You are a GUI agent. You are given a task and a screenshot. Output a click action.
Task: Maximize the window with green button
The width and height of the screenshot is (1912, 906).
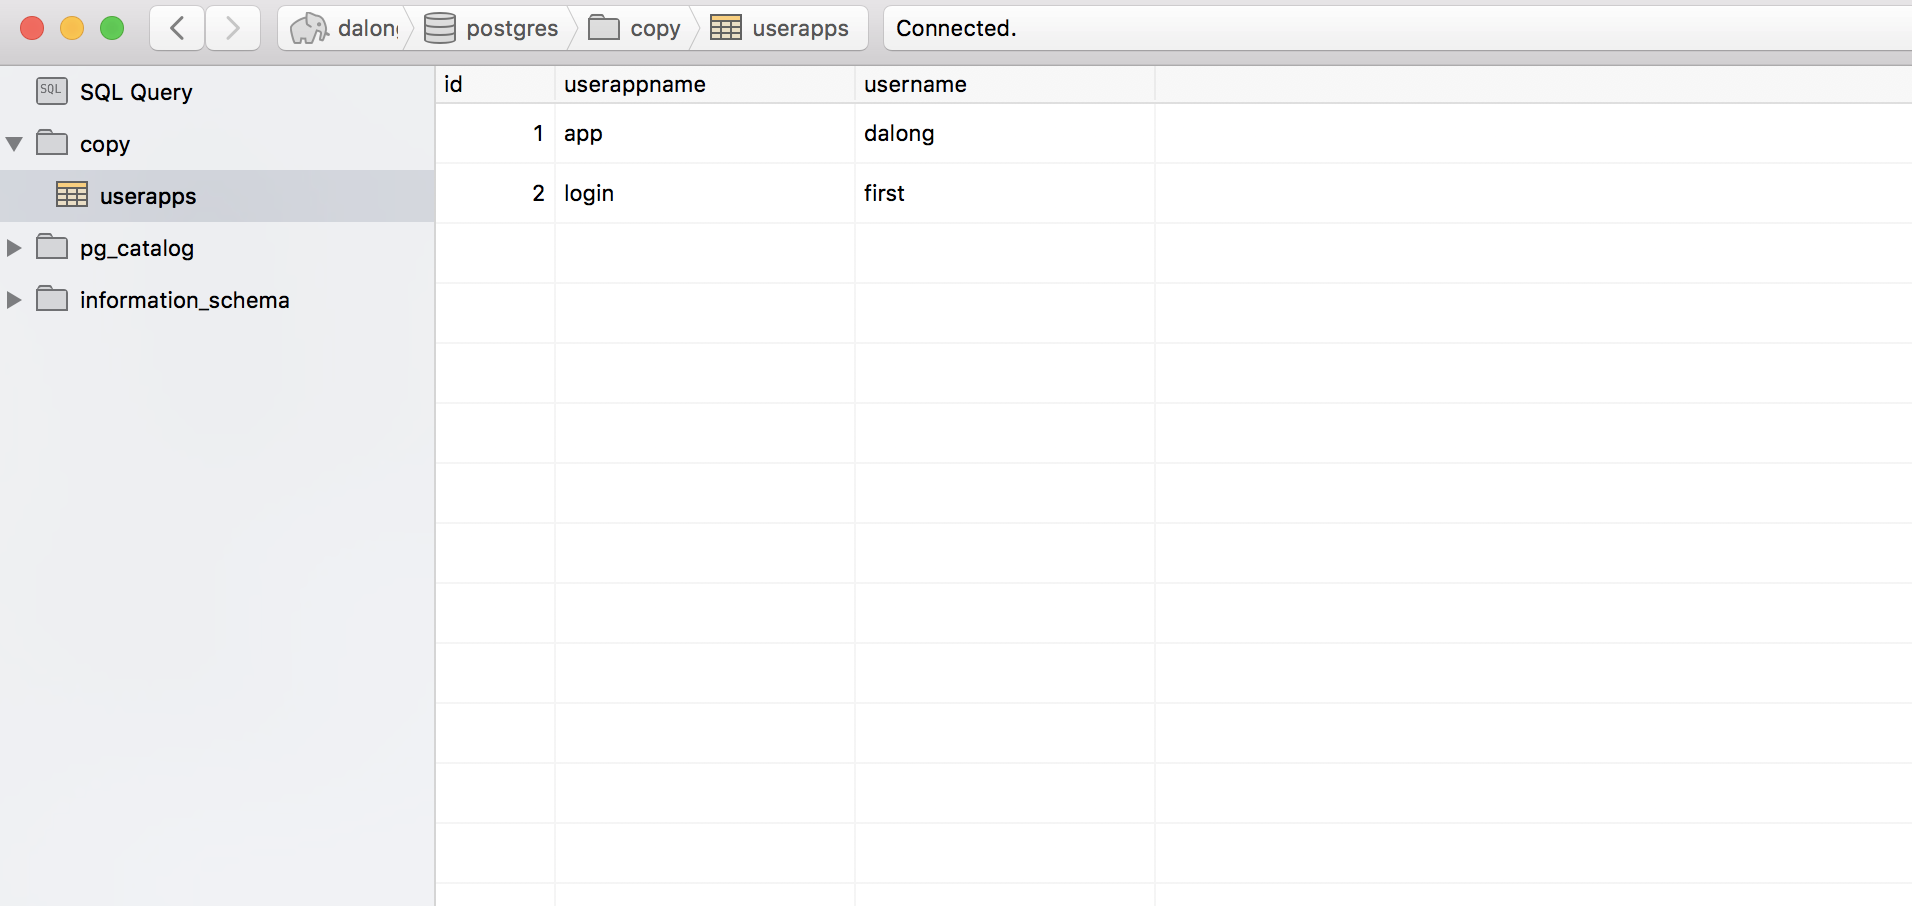click(112, 28)
